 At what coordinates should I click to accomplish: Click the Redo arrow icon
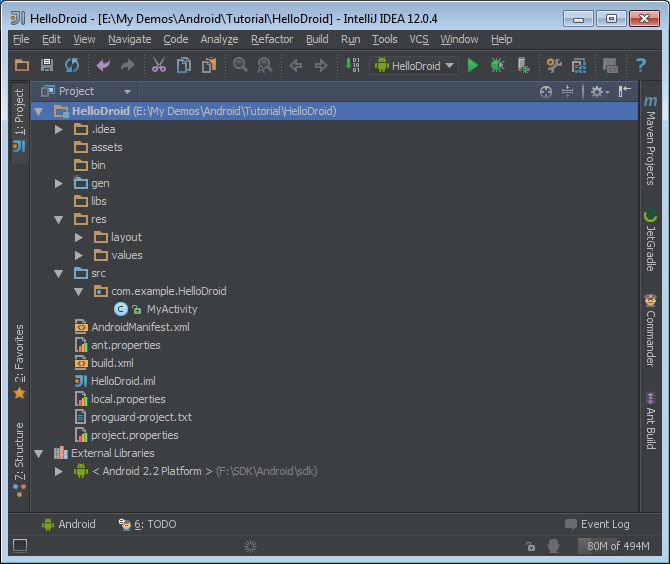pos(127,65)
